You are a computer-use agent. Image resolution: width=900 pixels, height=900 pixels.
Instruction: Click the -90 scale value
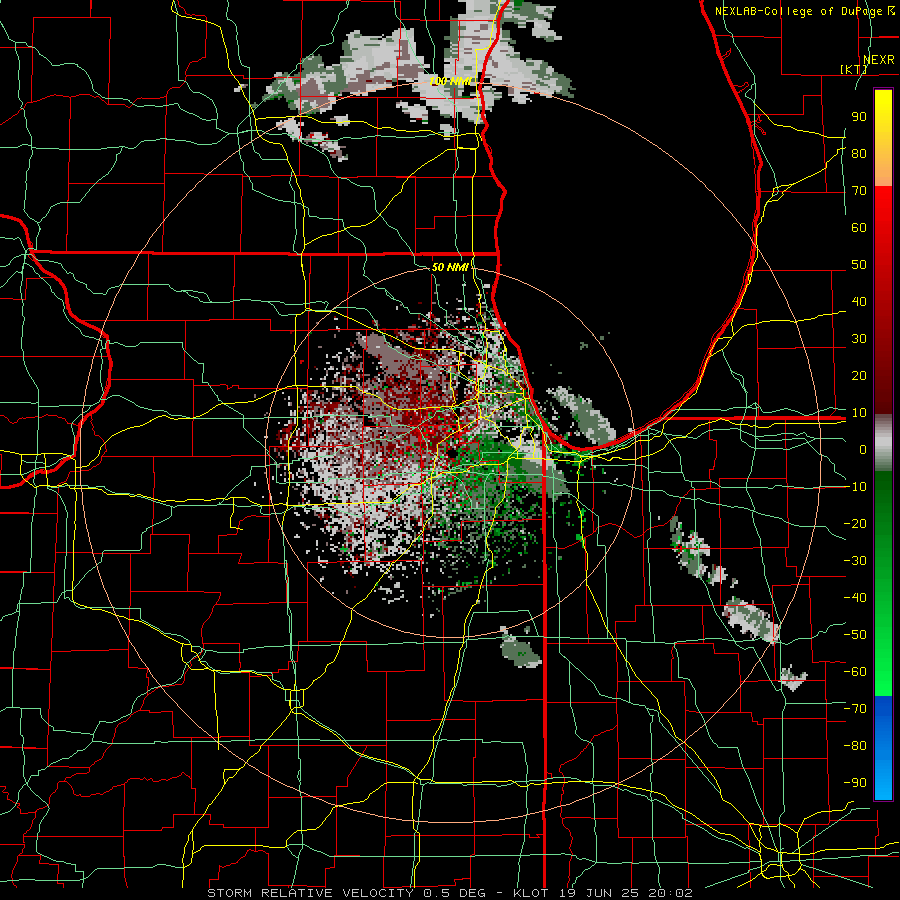(855, 782)
